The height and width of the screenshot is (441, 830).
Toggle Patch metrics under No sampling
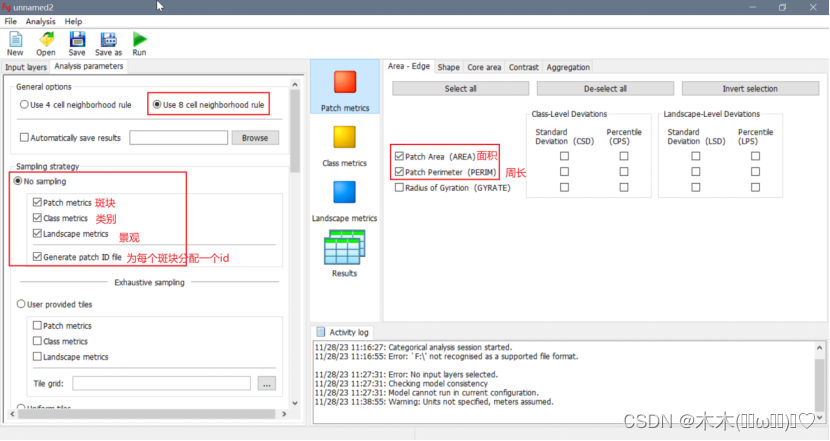point(37,202)
